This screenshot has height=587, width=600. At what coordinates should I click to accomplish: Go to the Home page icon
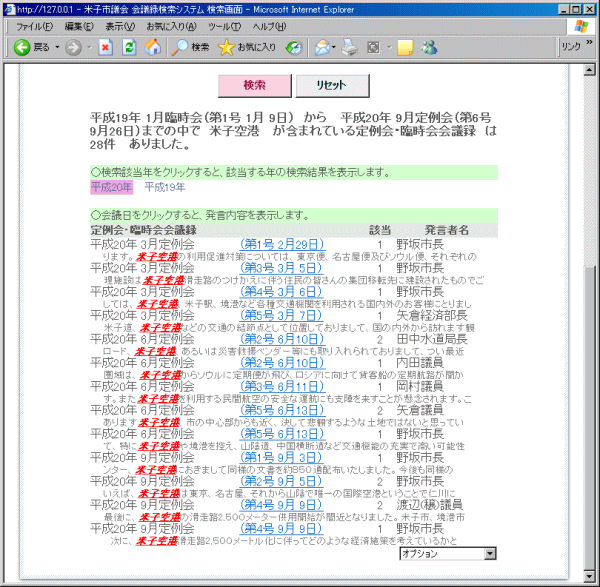click(x=153, y=47)
